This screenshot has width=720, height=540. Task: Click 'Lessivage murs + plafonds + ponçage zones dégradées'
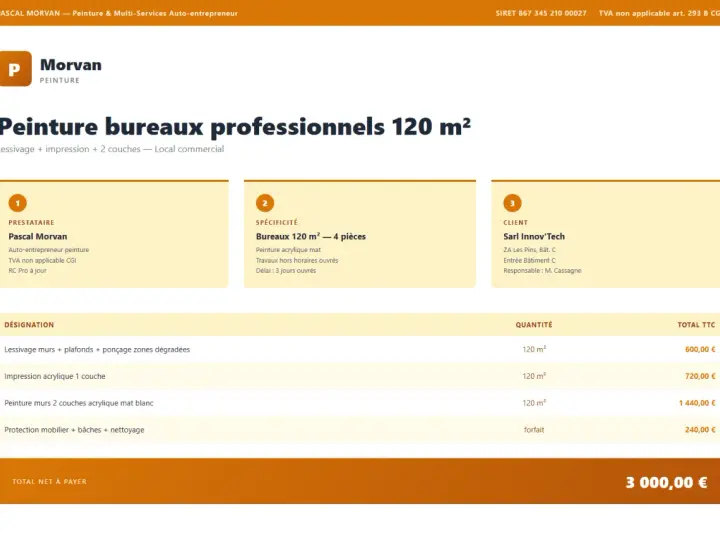97,349
